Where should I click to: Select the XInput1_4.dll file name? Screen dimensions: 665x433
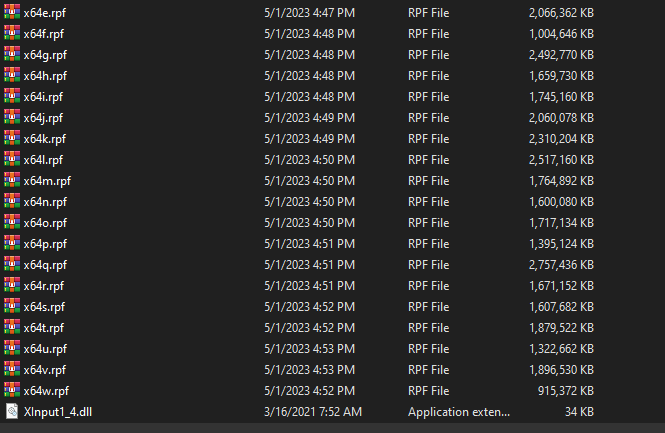click(x=59, y=411)
